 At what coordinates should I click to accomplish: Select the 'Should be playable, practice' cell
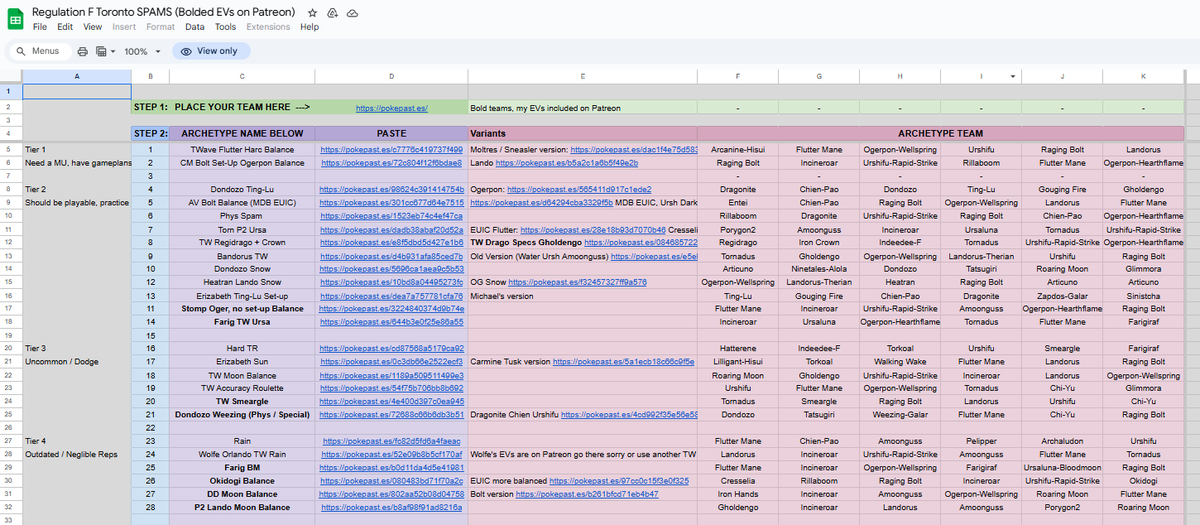(77, 202)
